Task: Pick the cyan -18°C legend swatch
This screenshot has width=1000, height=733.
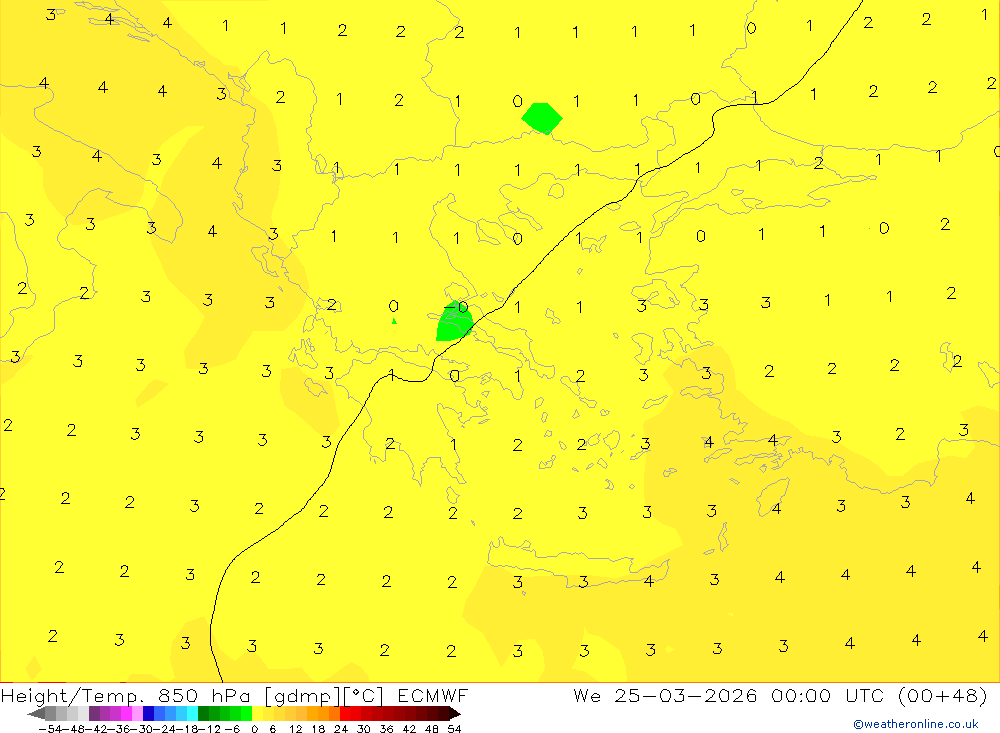Action: tap(192, 714)
